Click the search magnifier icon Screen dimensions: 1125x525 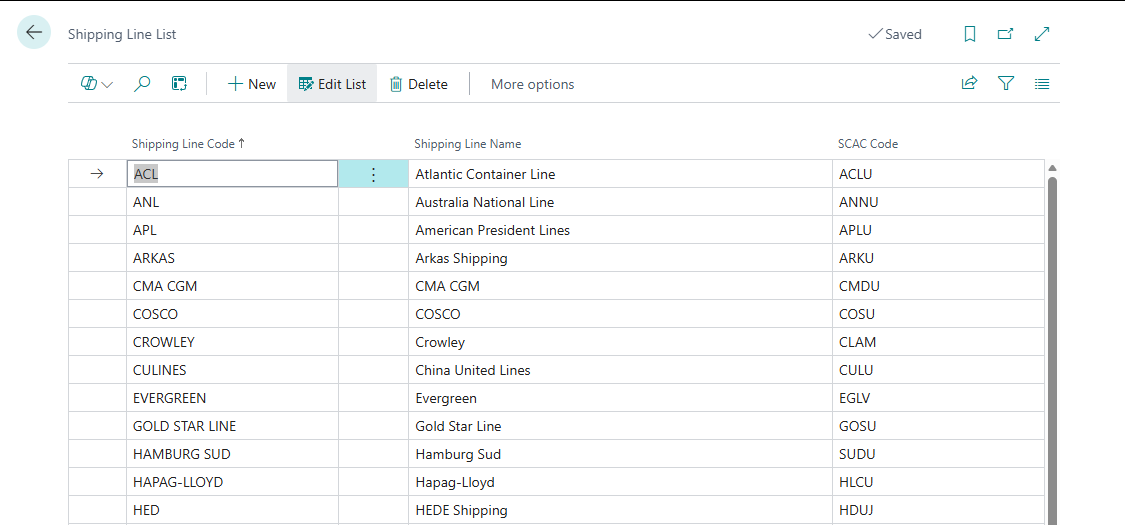[143, 84]
